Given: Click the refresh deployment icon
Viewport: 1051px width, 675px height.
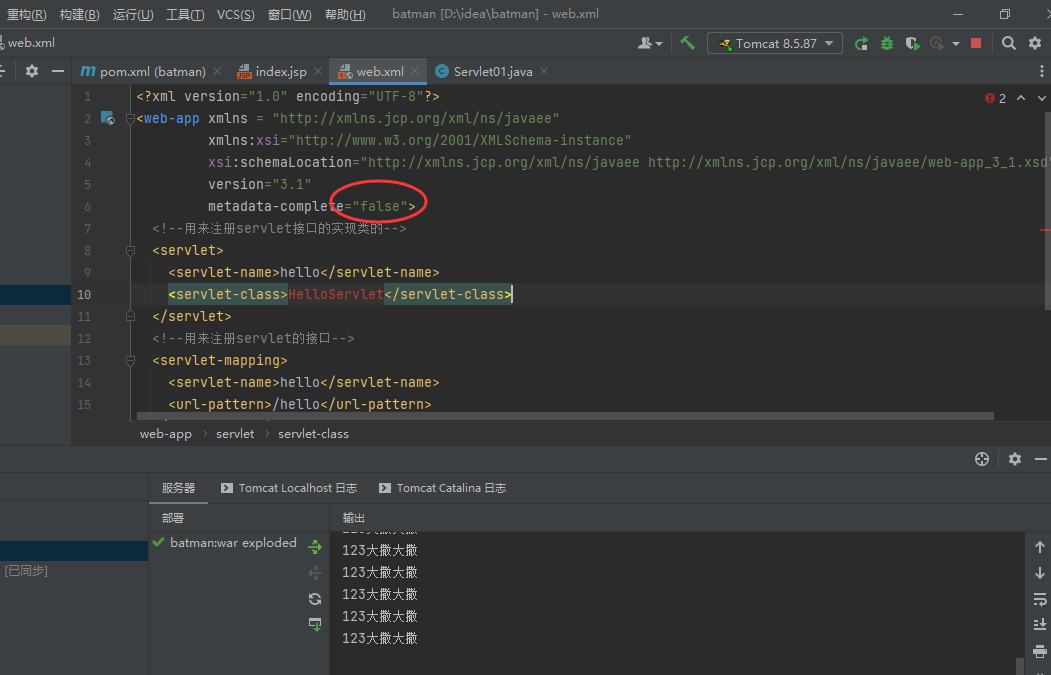Looking at the screenshot, I should coord(314,599).
